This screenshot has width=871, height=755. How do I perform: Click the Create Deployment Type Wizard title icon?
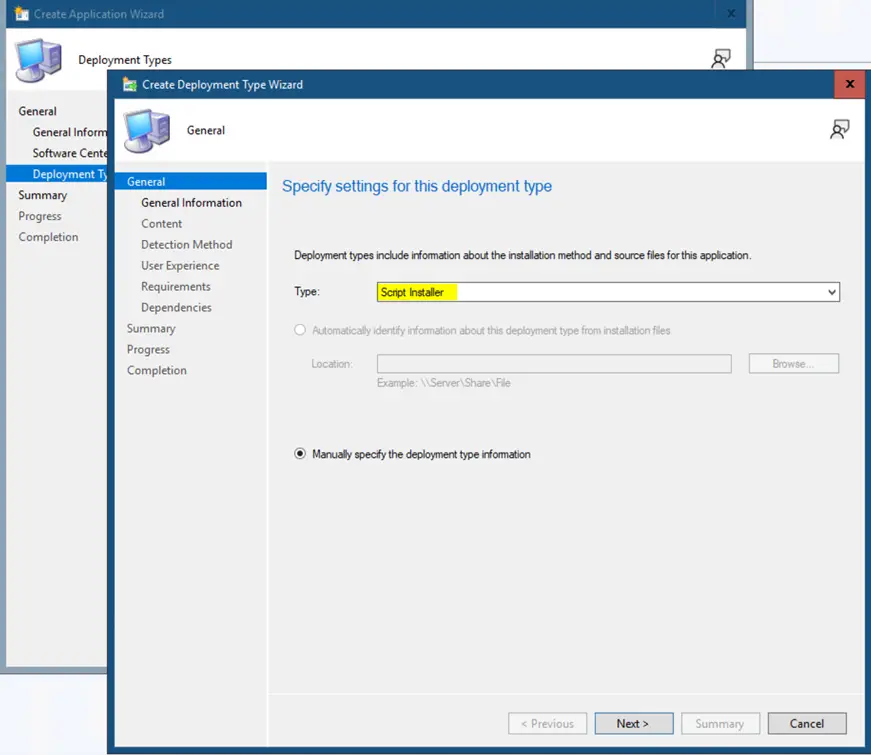coord(129,84)
